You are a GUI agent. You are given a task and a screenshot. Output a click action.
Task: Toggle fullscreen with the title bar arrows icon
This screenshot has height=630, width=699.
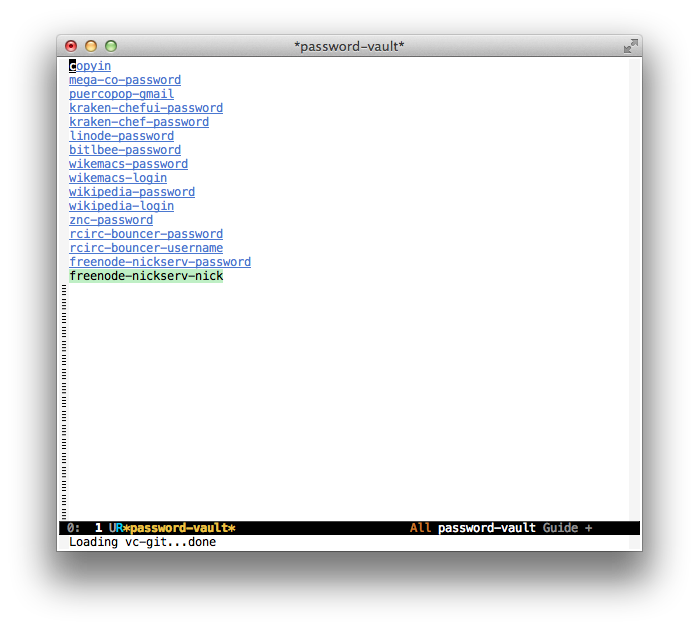(x=631, y=45)
